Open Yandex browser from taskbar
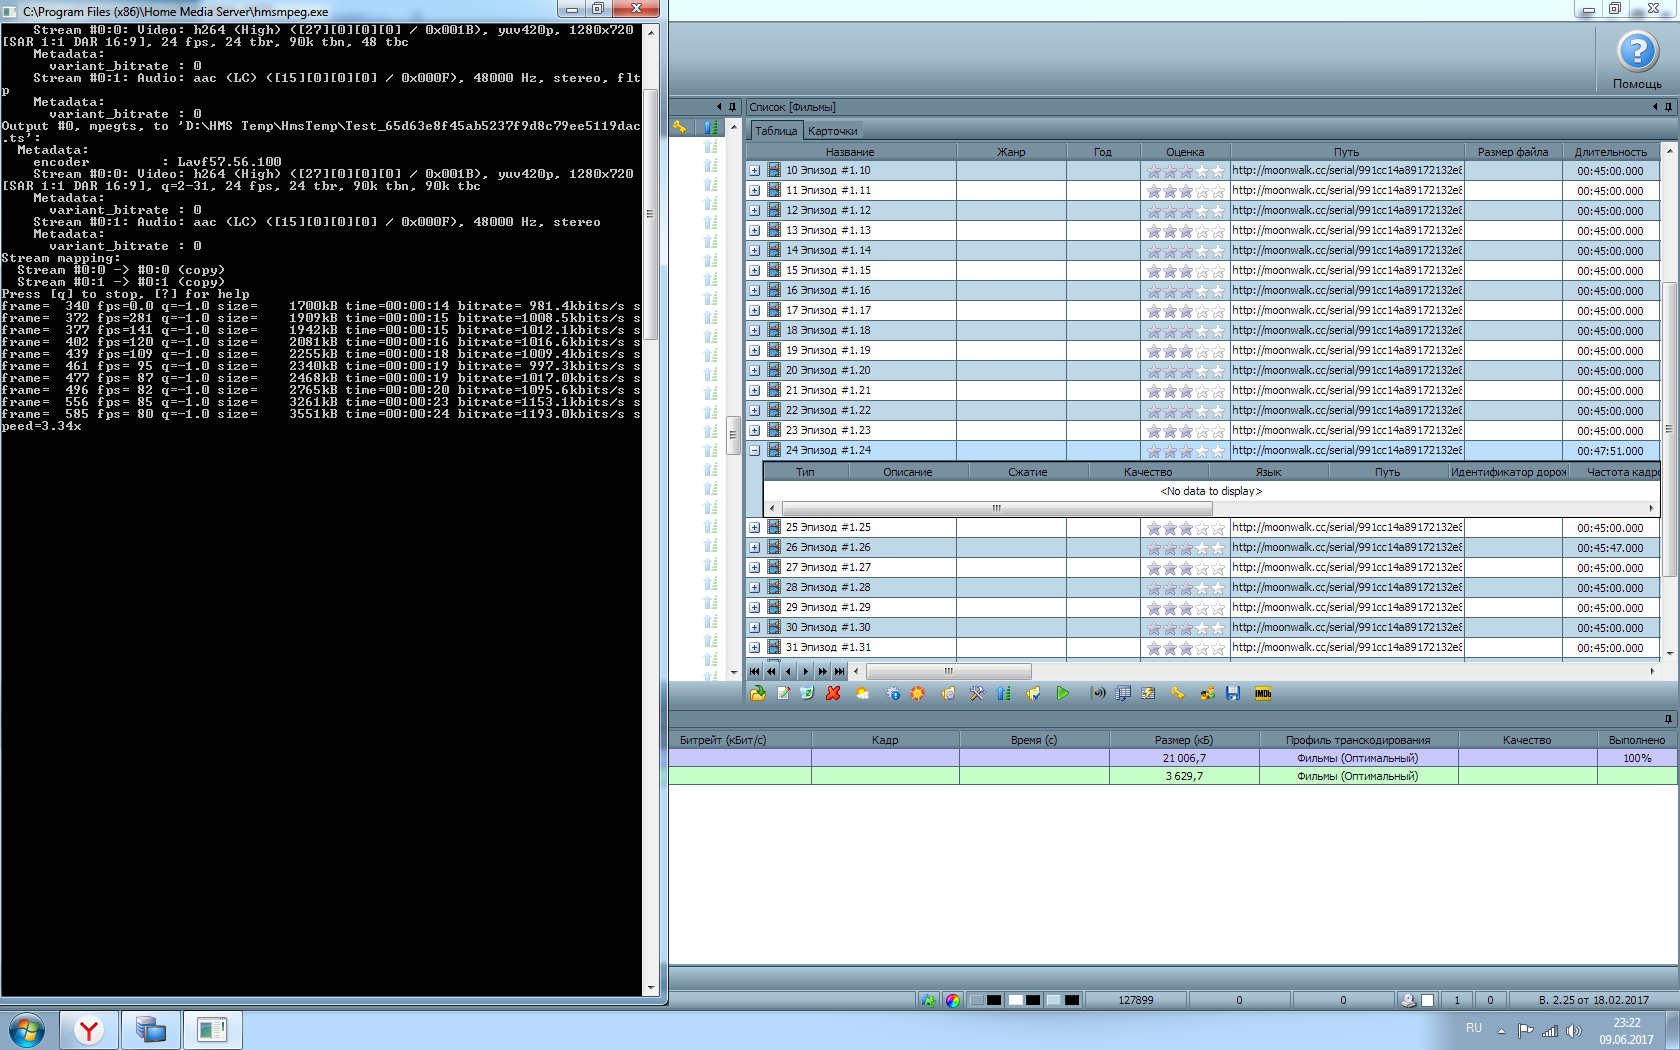This screenshot has width=1680, height=1050. click(x=89, y=1030)
